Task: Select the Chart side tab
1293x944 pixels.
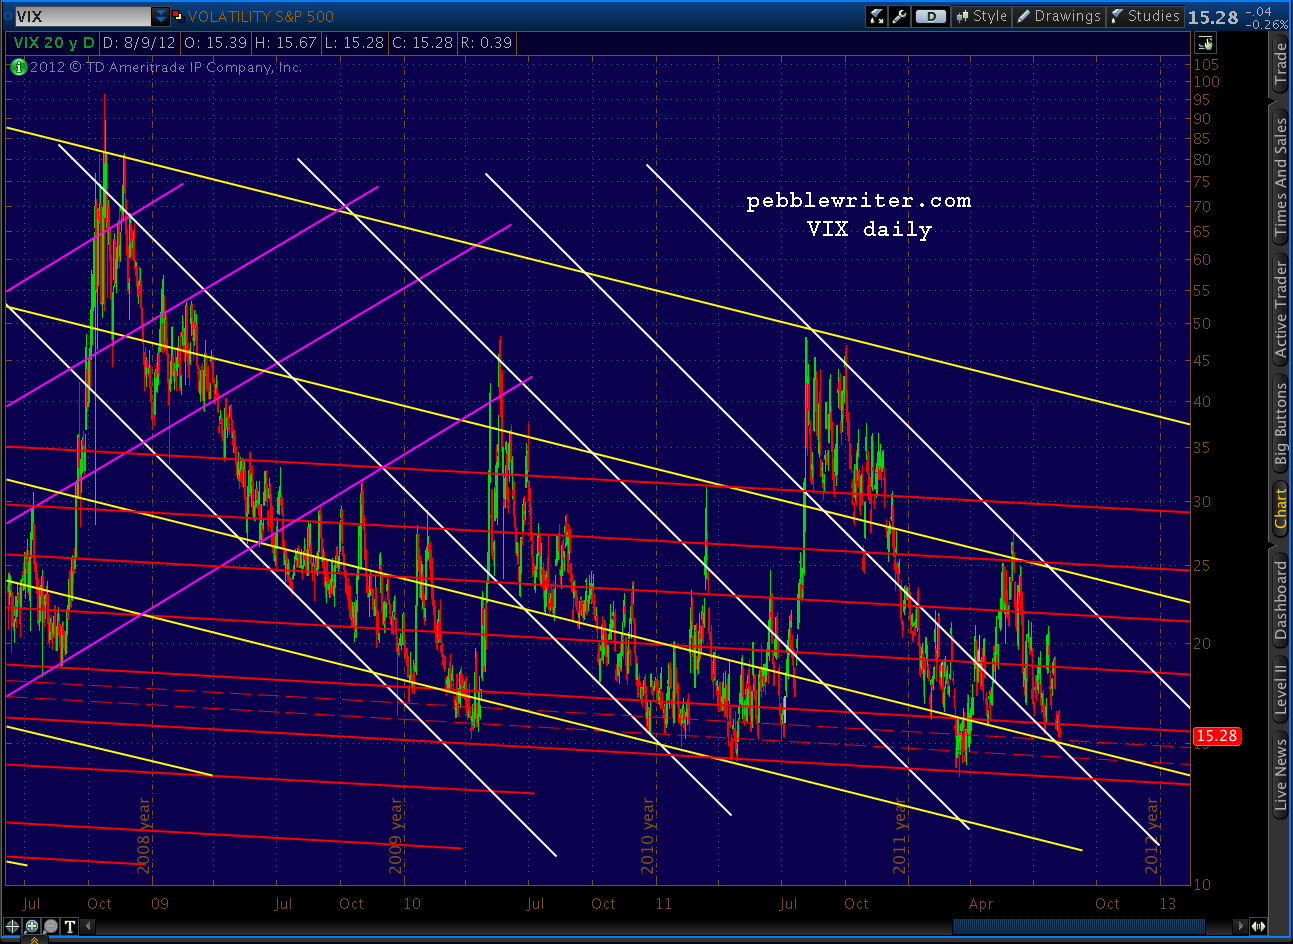Action: pos(1280,508)
